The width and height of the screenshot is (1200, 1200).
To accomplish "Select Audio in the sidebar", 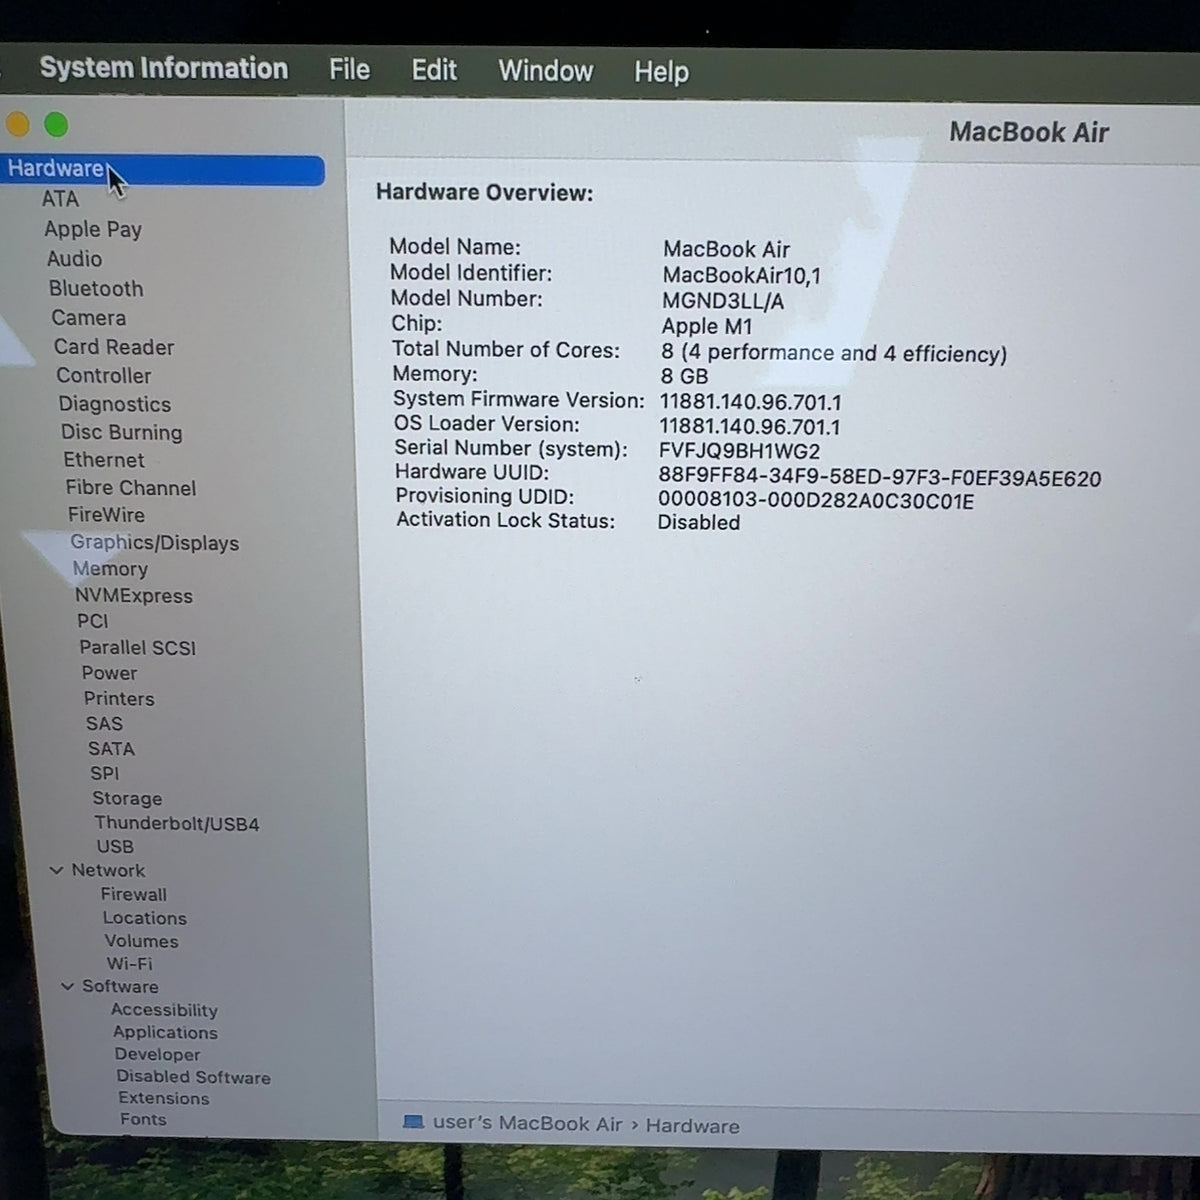I will [74, 259].
